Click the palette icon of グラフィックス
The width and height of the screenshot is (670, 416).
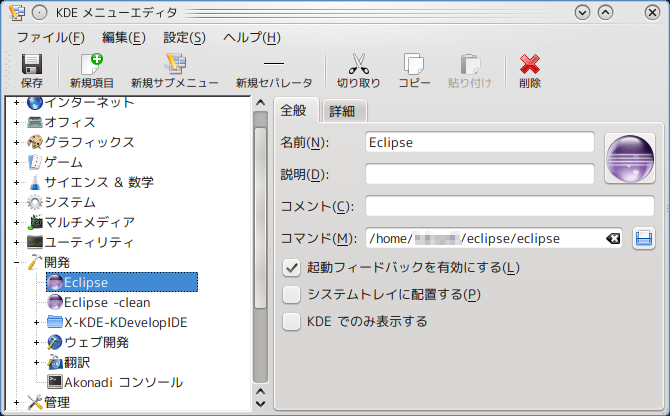click(x=35, y=142)
